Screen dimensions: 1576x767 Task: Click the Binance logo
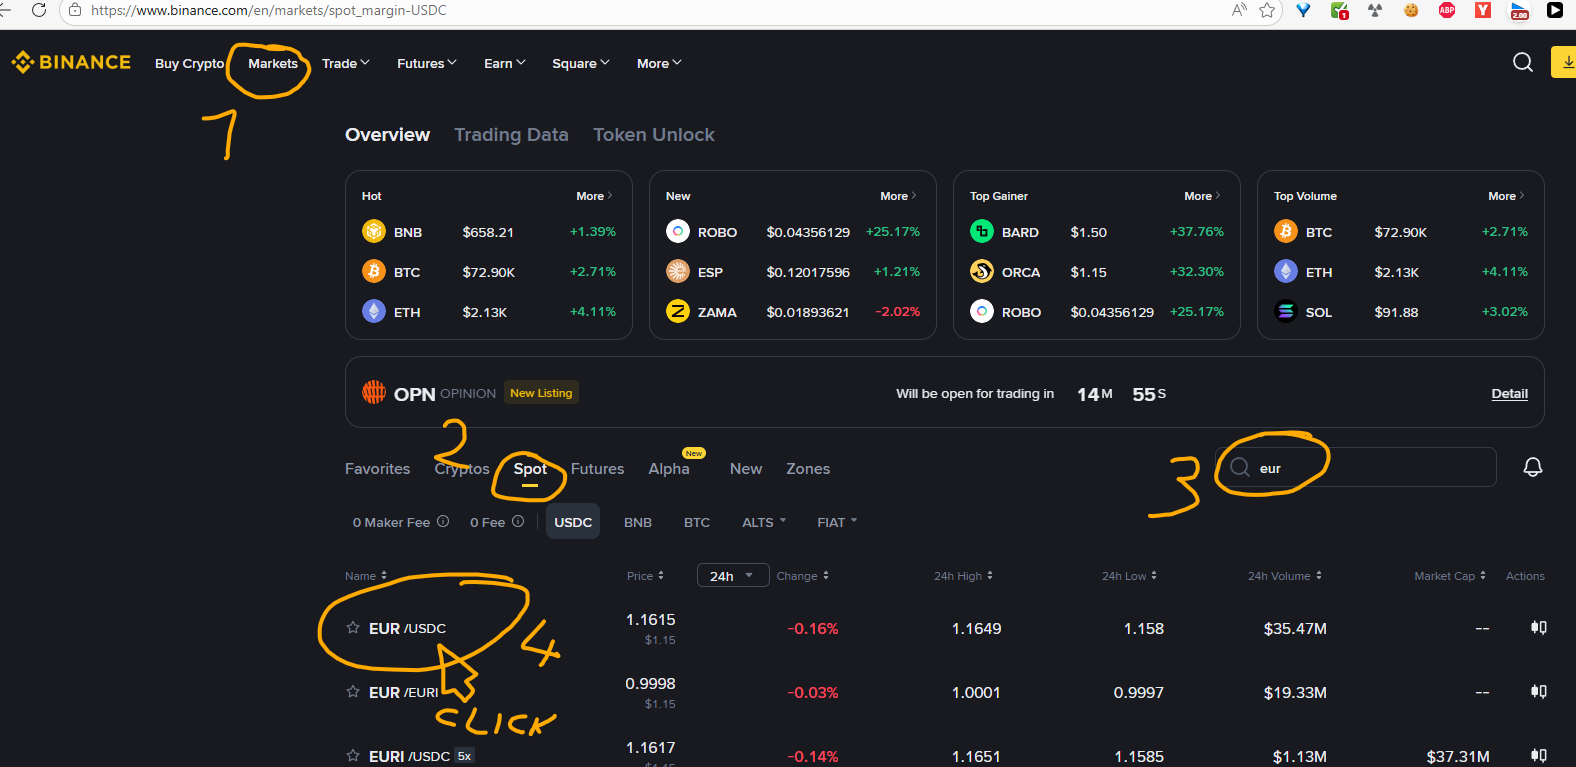(71, 62)
